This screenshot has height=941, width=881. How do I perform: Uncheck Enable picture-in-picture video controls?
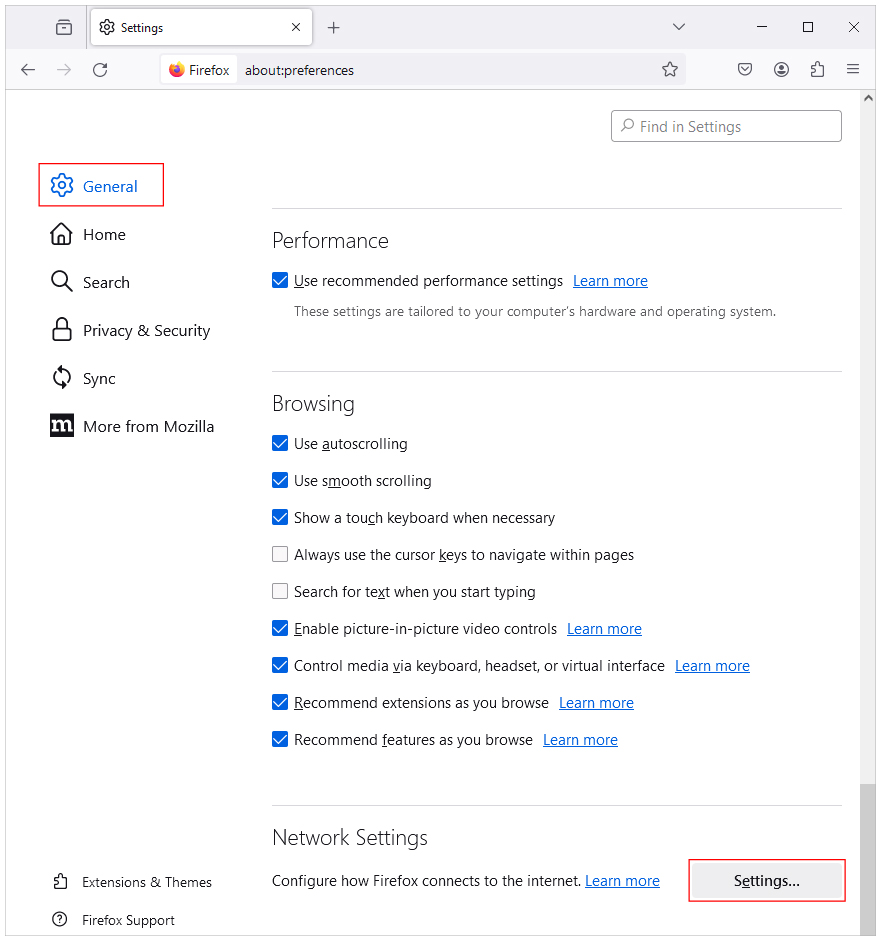coord(280,628)
